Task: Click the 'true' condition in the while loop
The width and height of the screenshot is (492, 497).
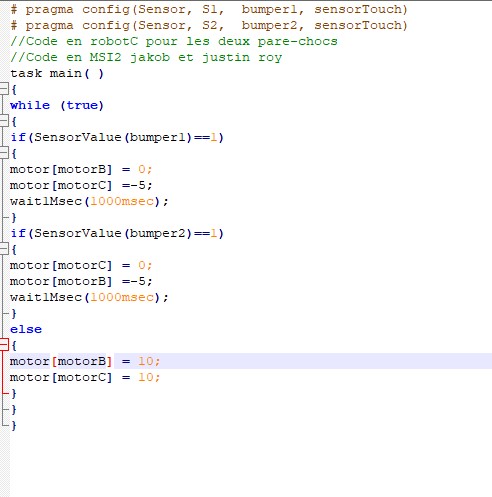Action: click(x=82, y=105)
